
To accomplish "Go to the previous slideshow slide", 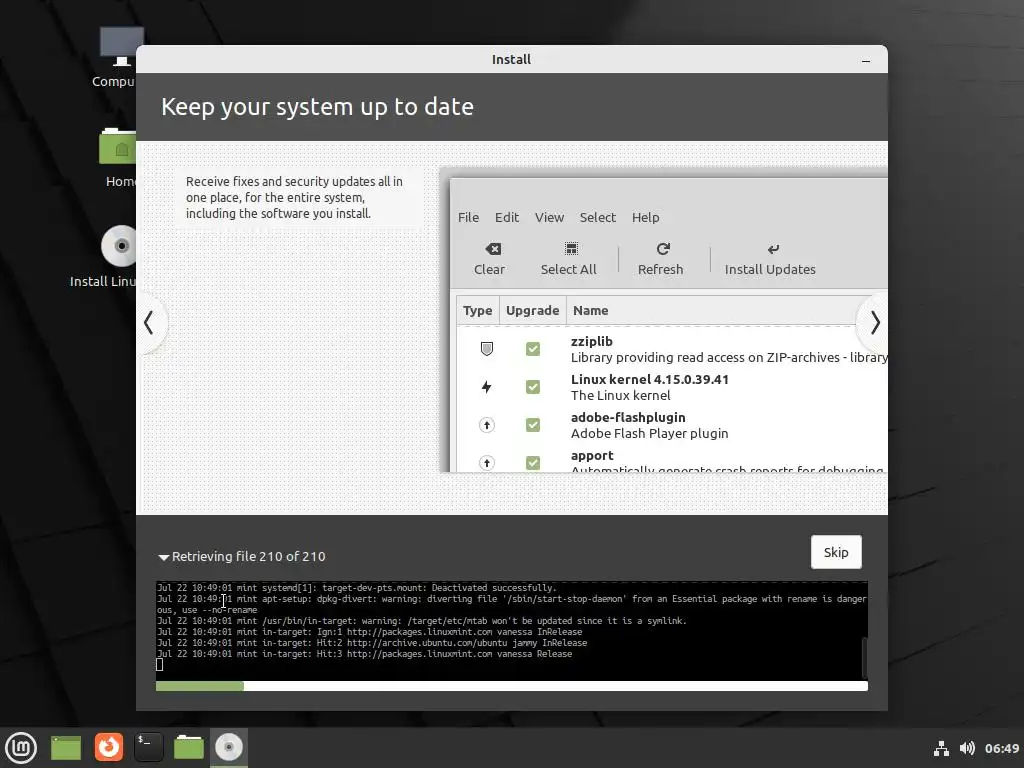I will pyautogui.click(x=150, y=323).
